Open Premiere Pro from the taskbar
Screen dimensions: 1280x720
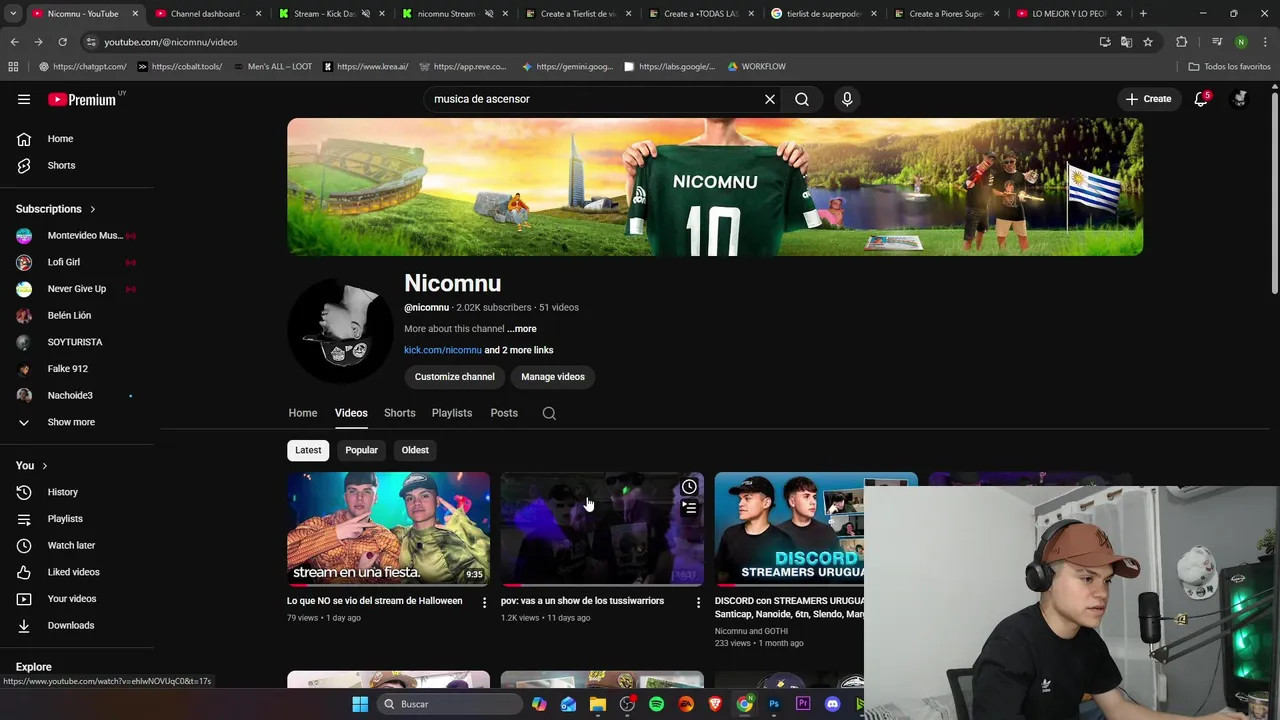point(803,704)
